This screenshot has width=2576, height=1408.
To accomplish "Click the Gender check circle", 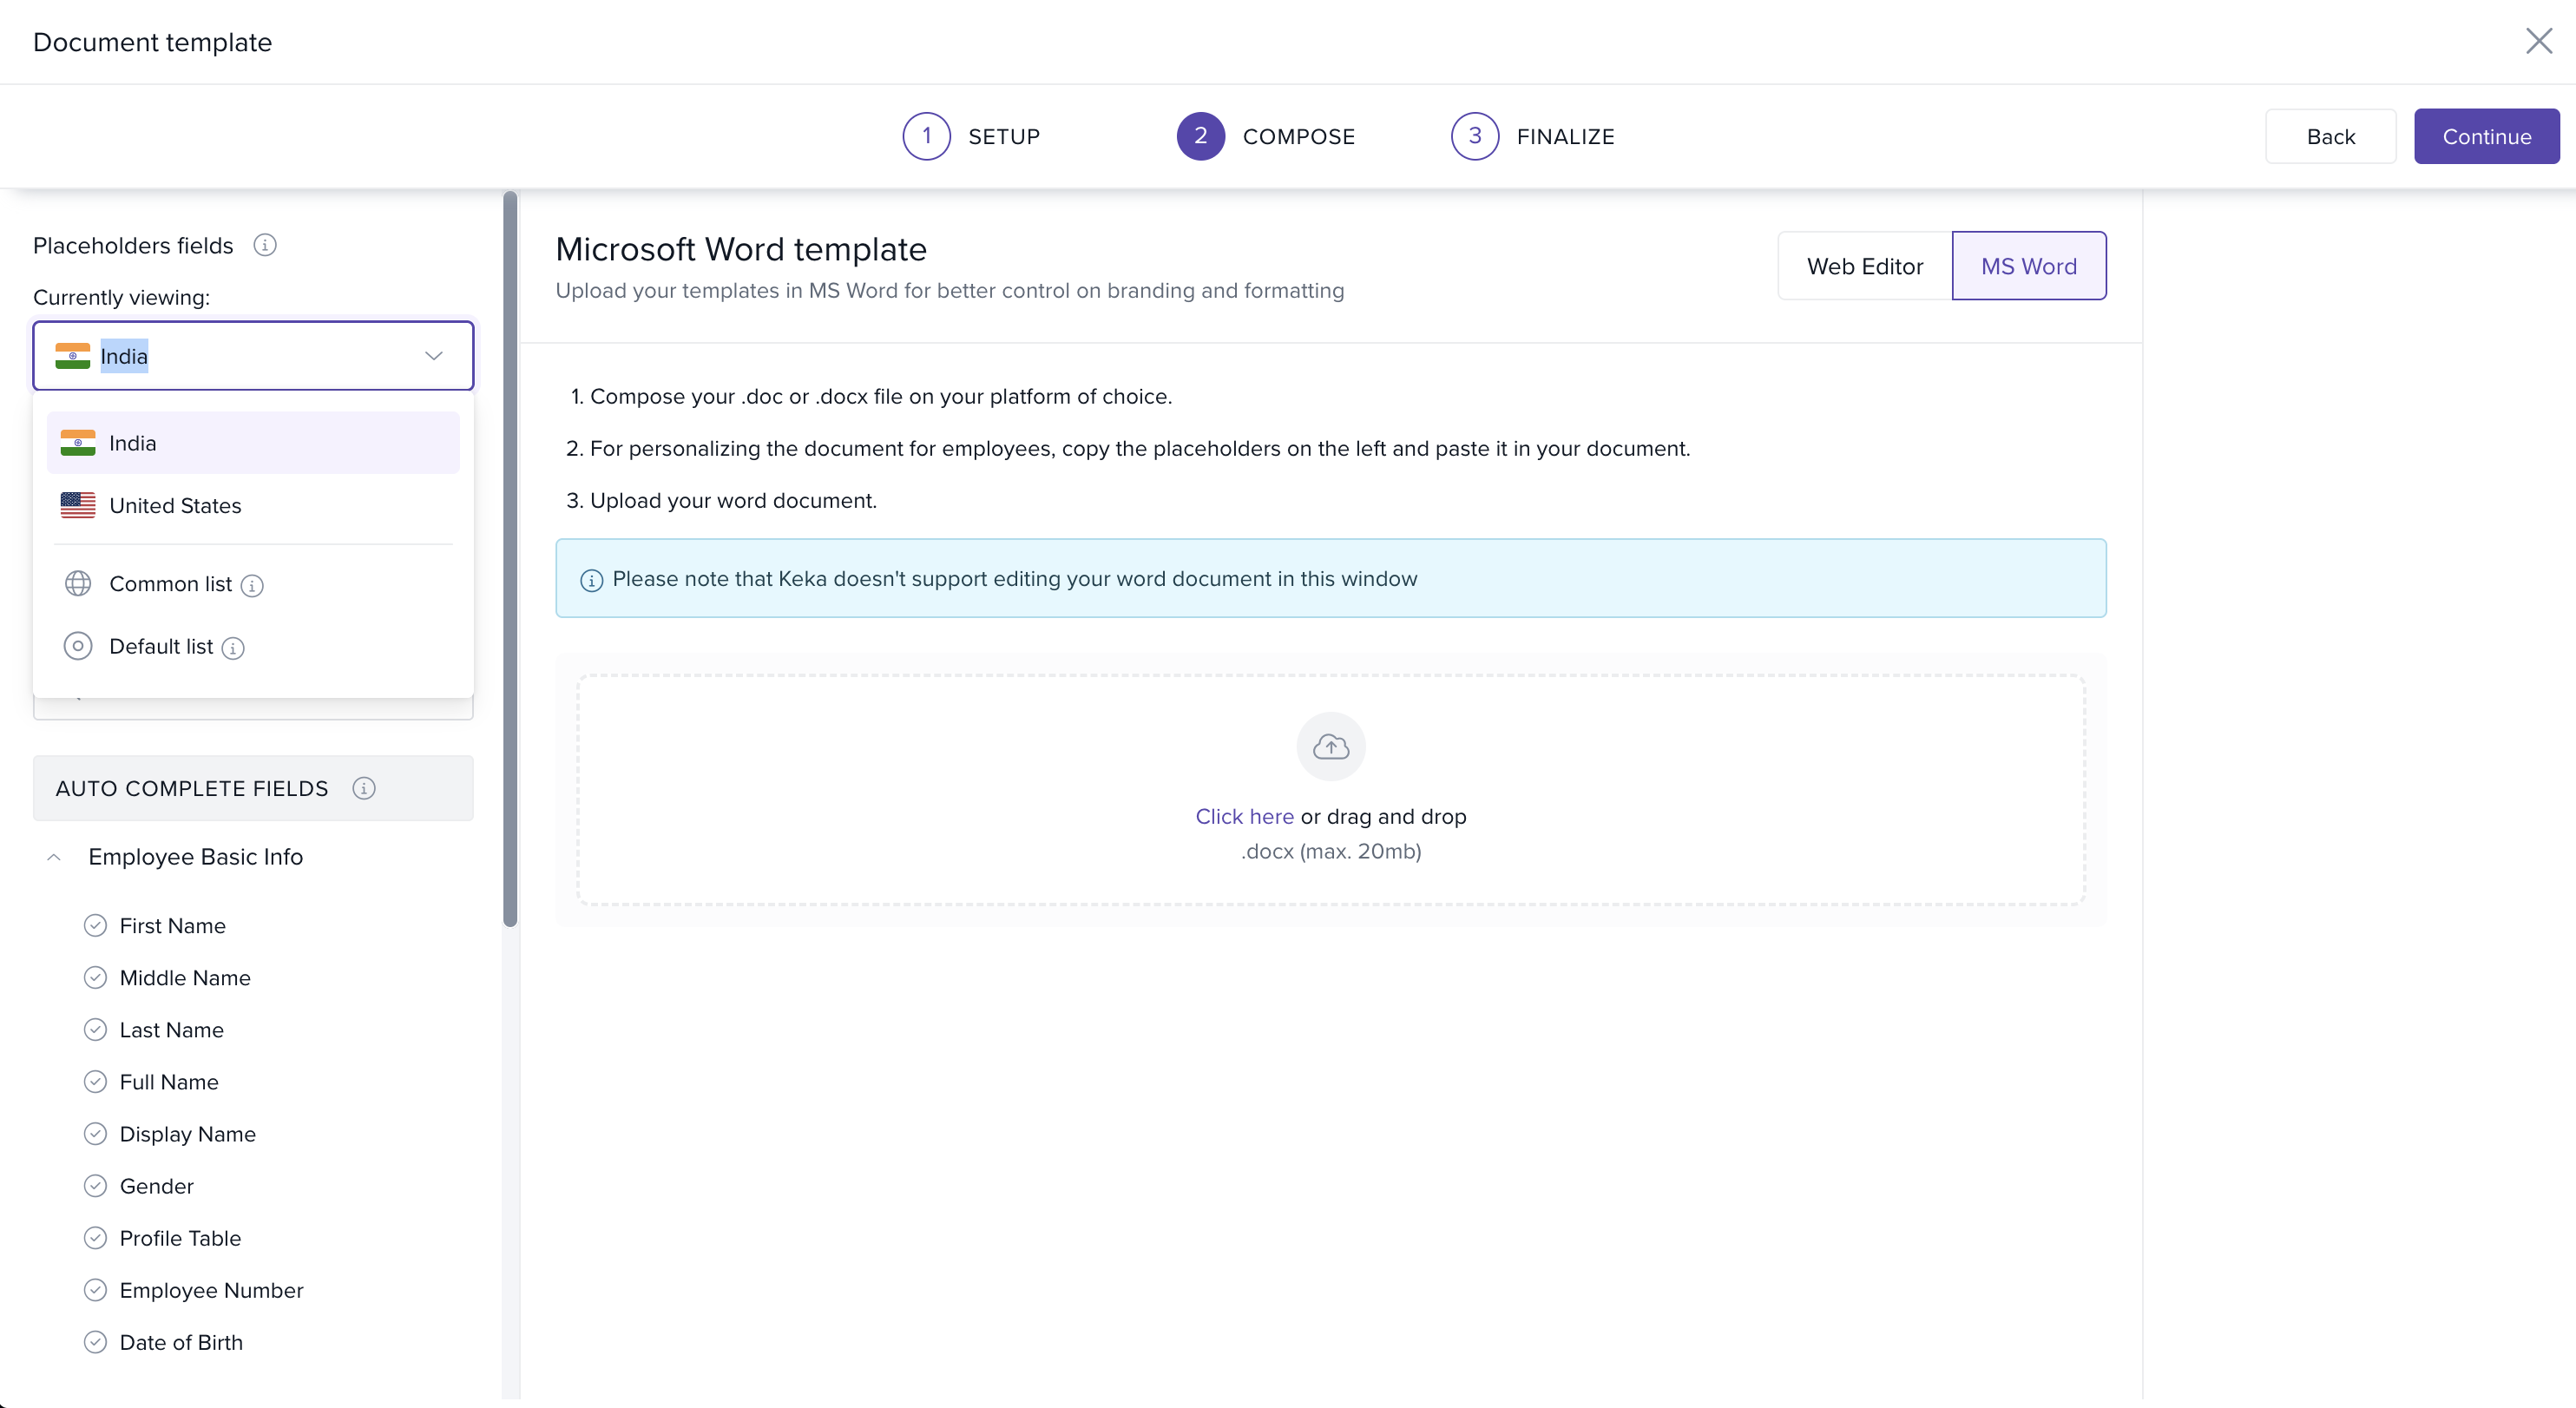I will click(x=95, y=1186).
